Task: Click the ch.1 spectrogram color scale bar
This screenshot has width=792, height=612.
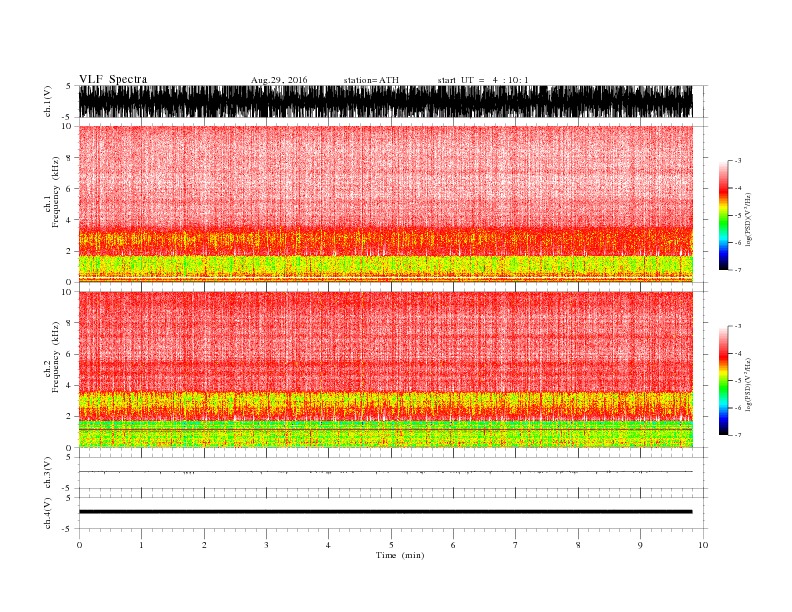Action: 723,215
